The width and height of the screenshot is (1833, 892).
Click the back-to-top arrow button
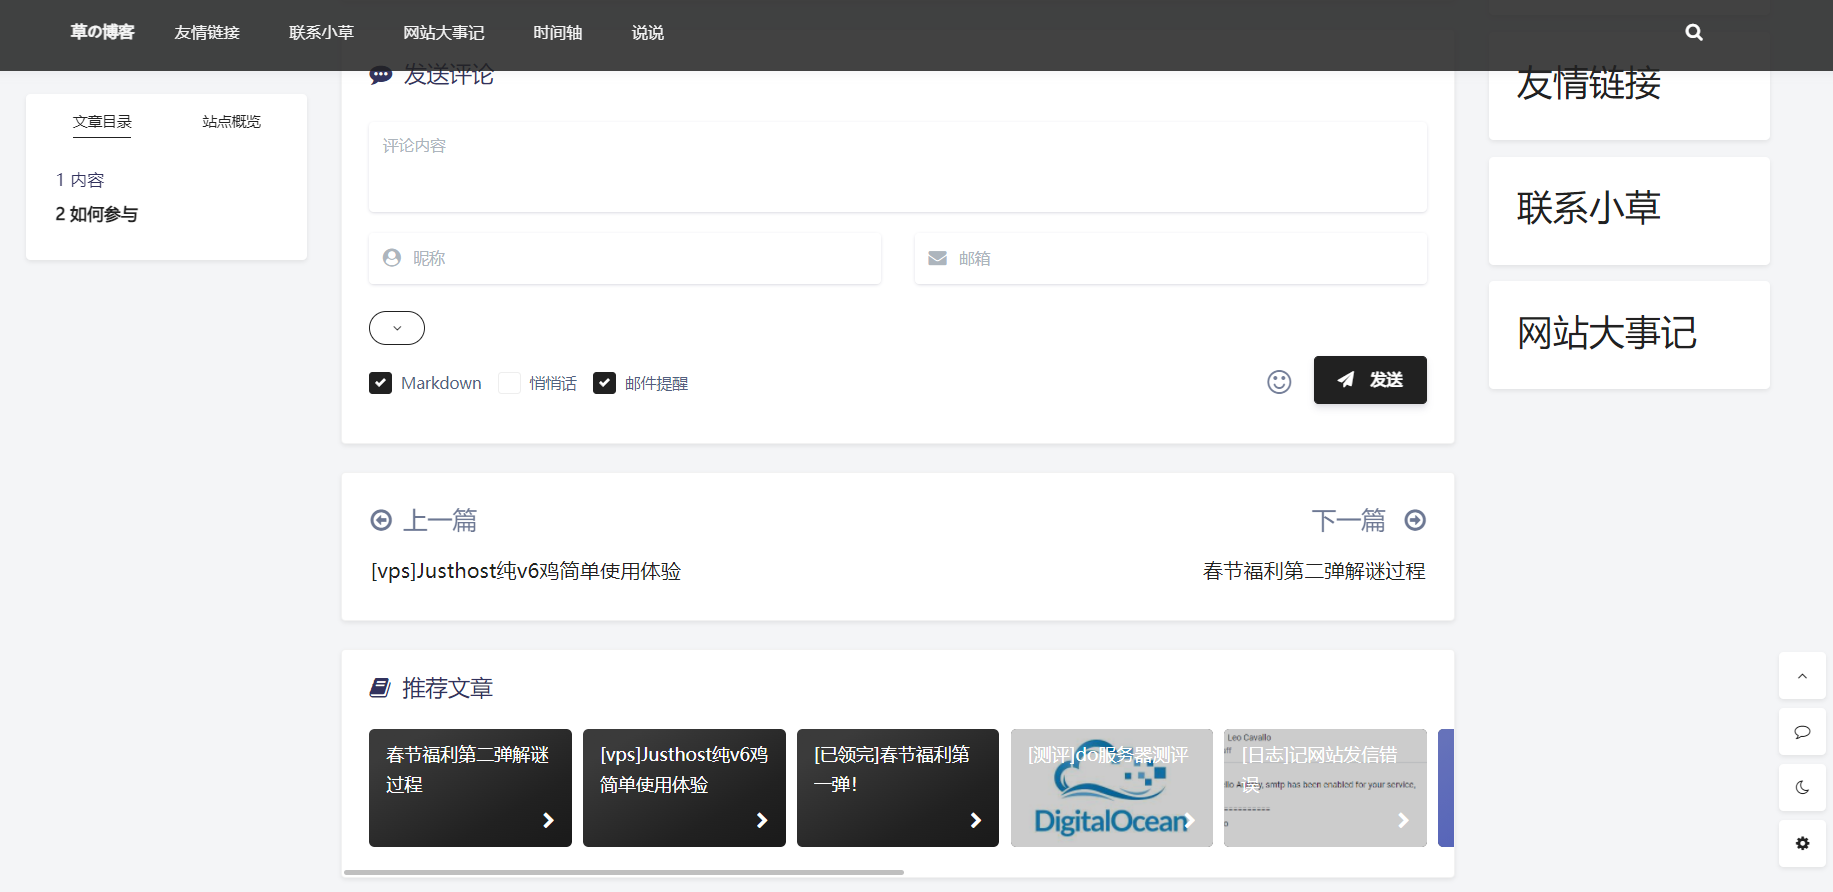[1802, 676]
